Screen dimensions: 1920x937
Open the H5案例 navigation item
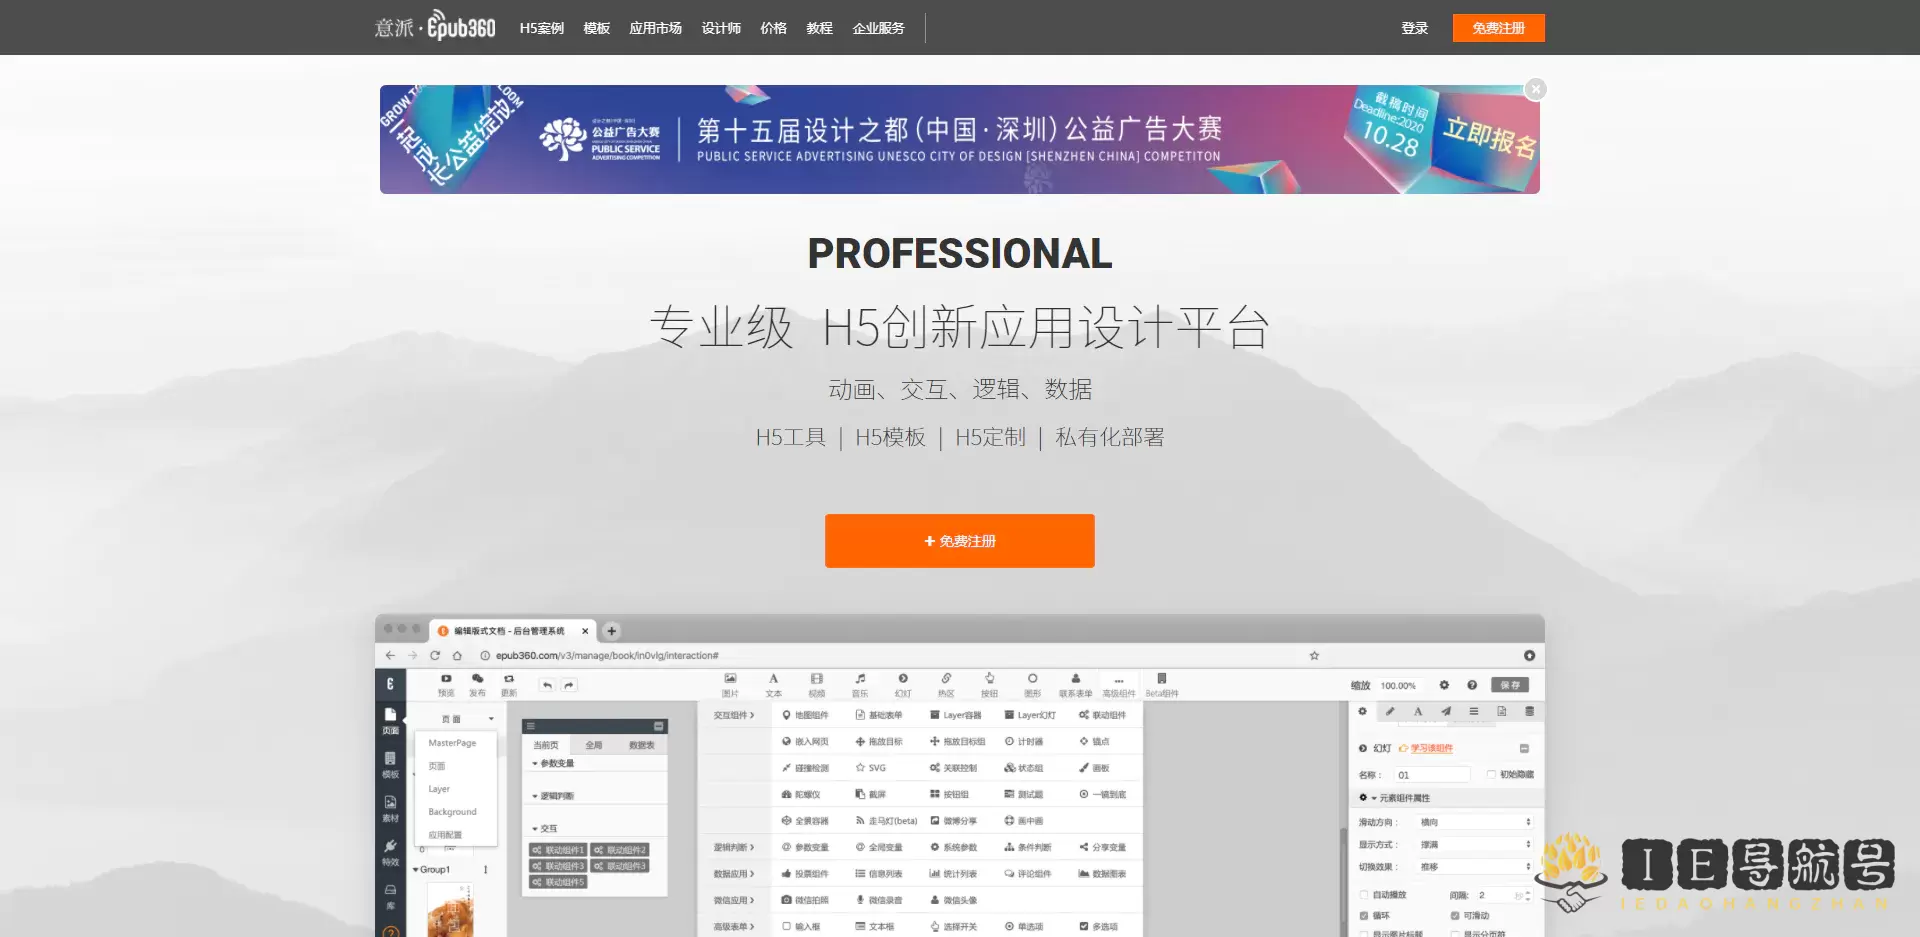(541, 28)
